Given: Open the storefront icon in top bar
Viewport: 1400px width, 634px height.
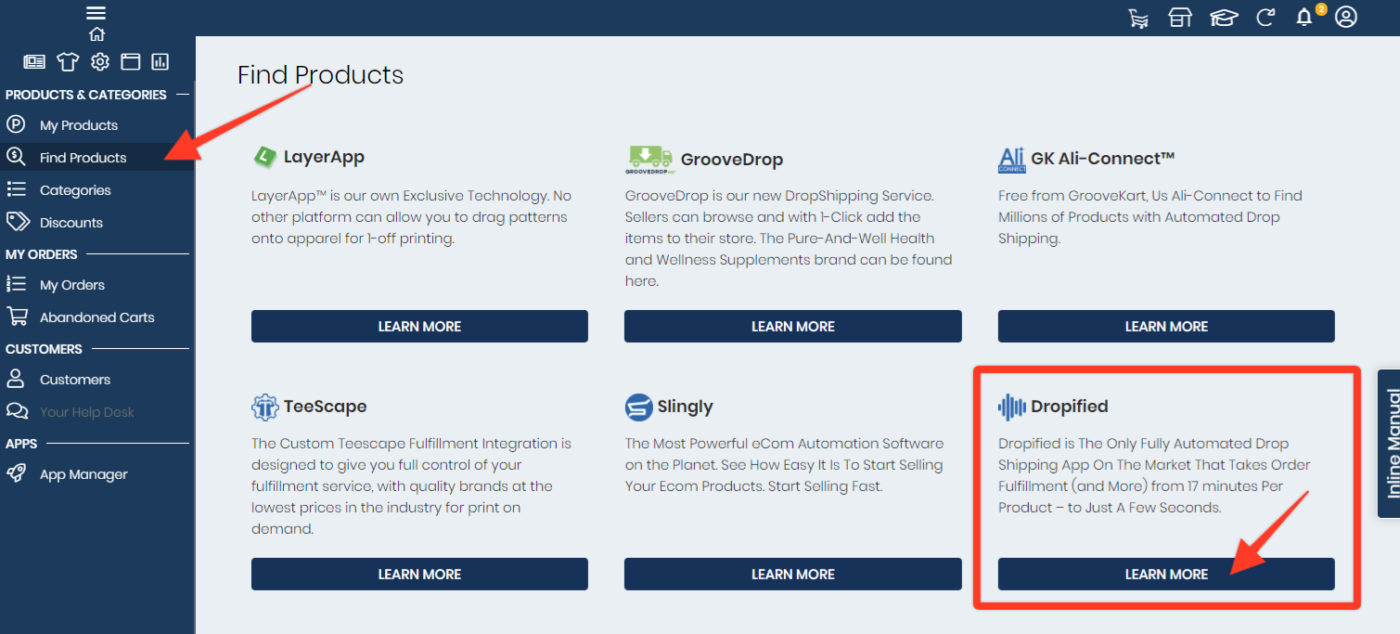Looking at the screenshot, I should [x=1180, y=17].
